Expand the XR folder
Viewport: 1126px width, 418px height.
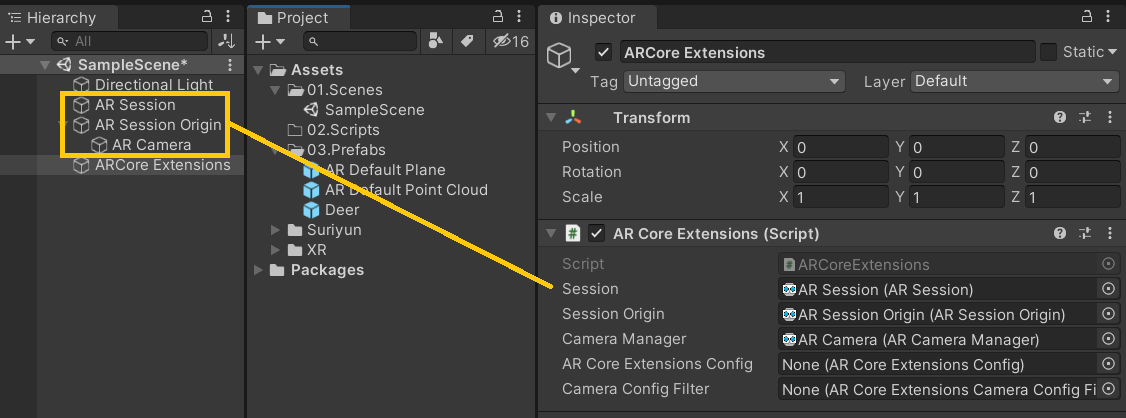[x=276, y=250]
